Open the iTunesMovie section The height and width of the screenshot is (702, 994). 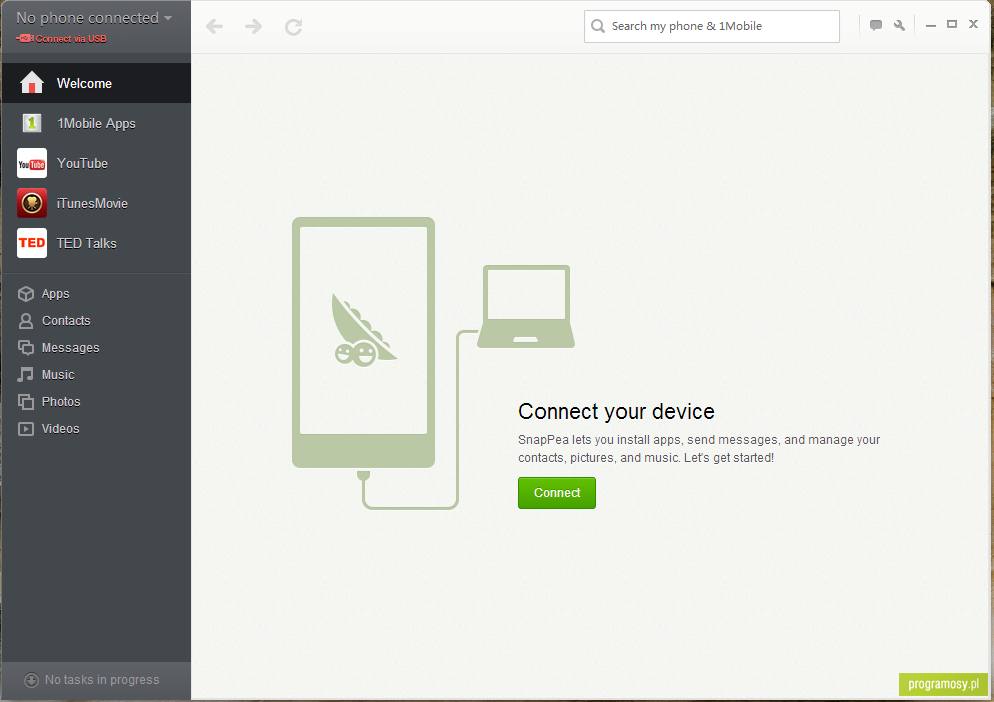[x=96, y=203]
